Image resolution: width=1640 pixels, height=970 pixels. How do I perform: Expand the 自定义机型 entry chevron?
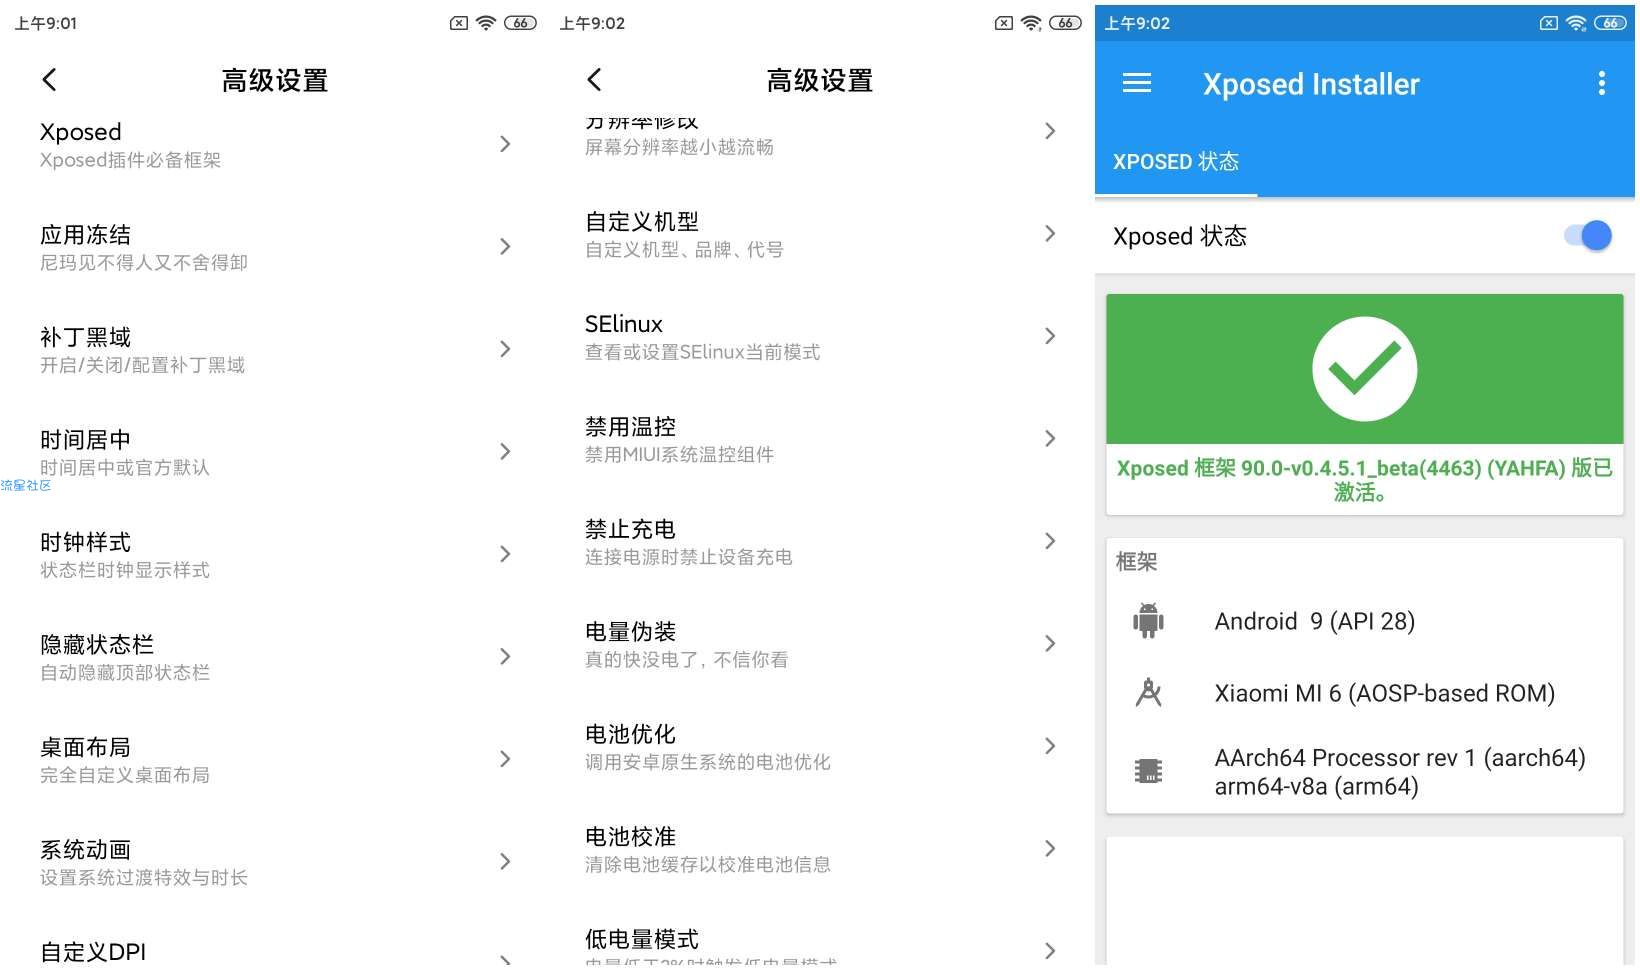coord(1050,234)
